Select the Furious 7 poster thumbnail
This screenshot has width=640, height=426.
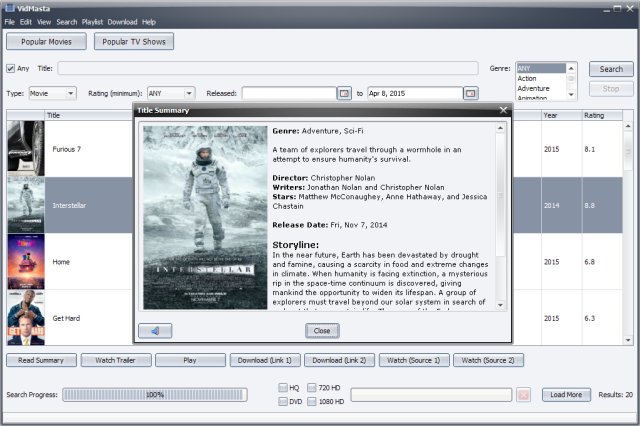click(26, 149)
